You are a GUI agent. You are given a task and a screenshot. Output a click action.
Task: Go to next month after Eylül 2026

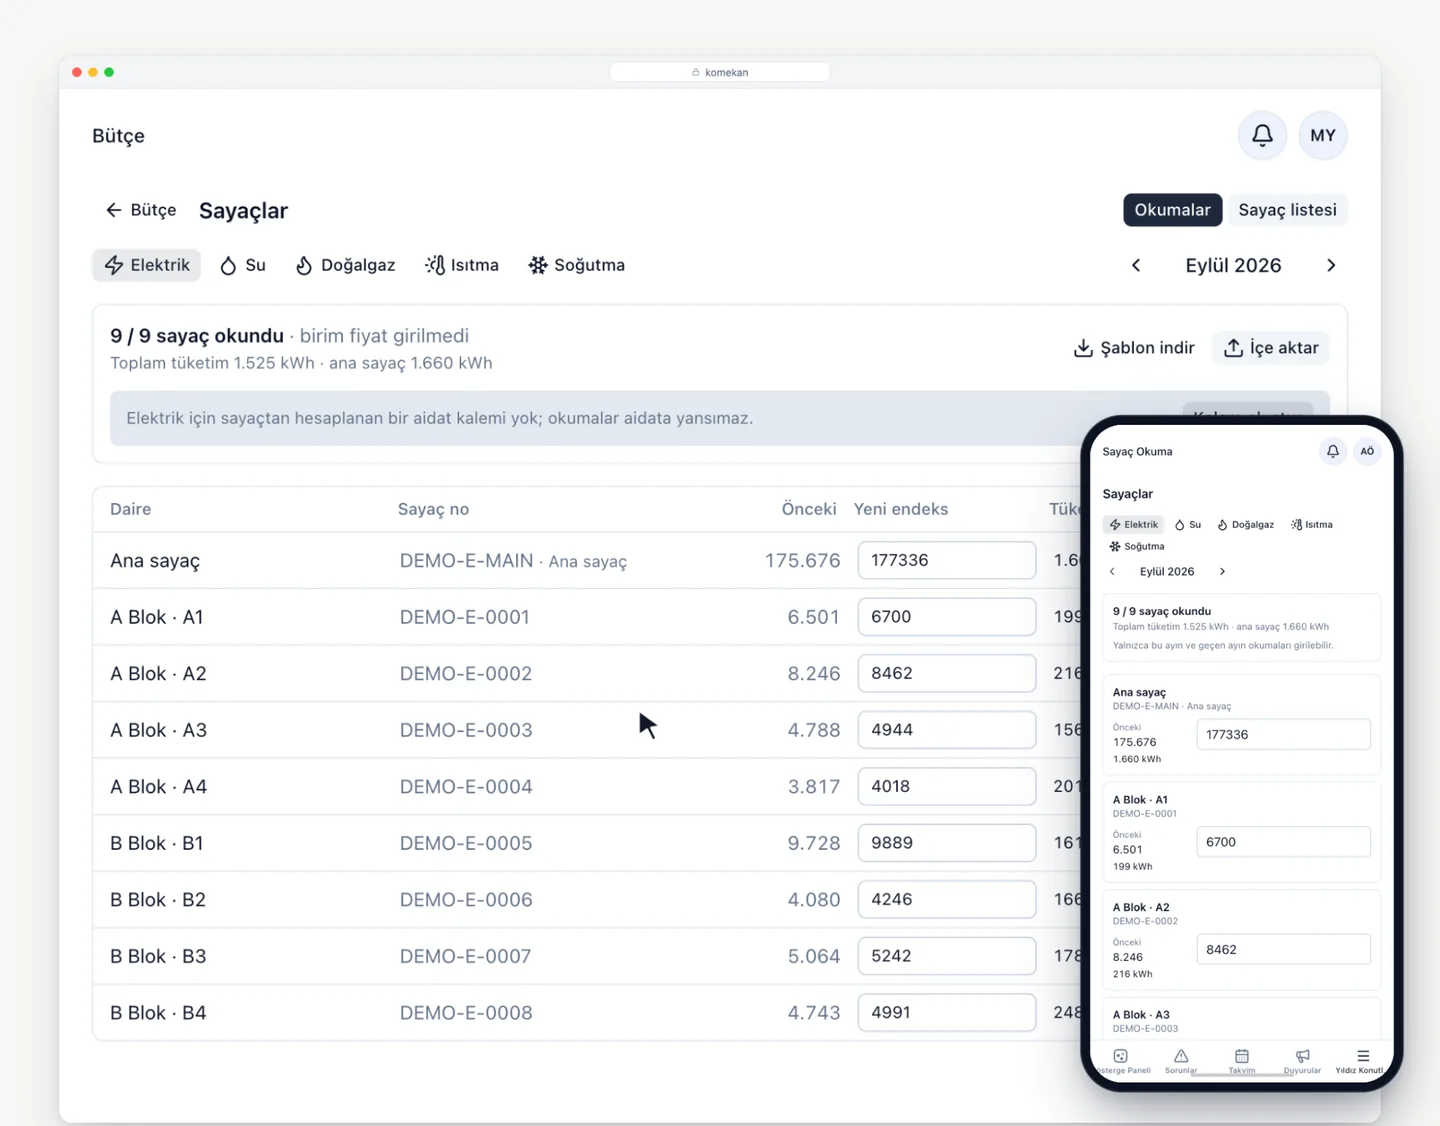tap(1331, 265)
